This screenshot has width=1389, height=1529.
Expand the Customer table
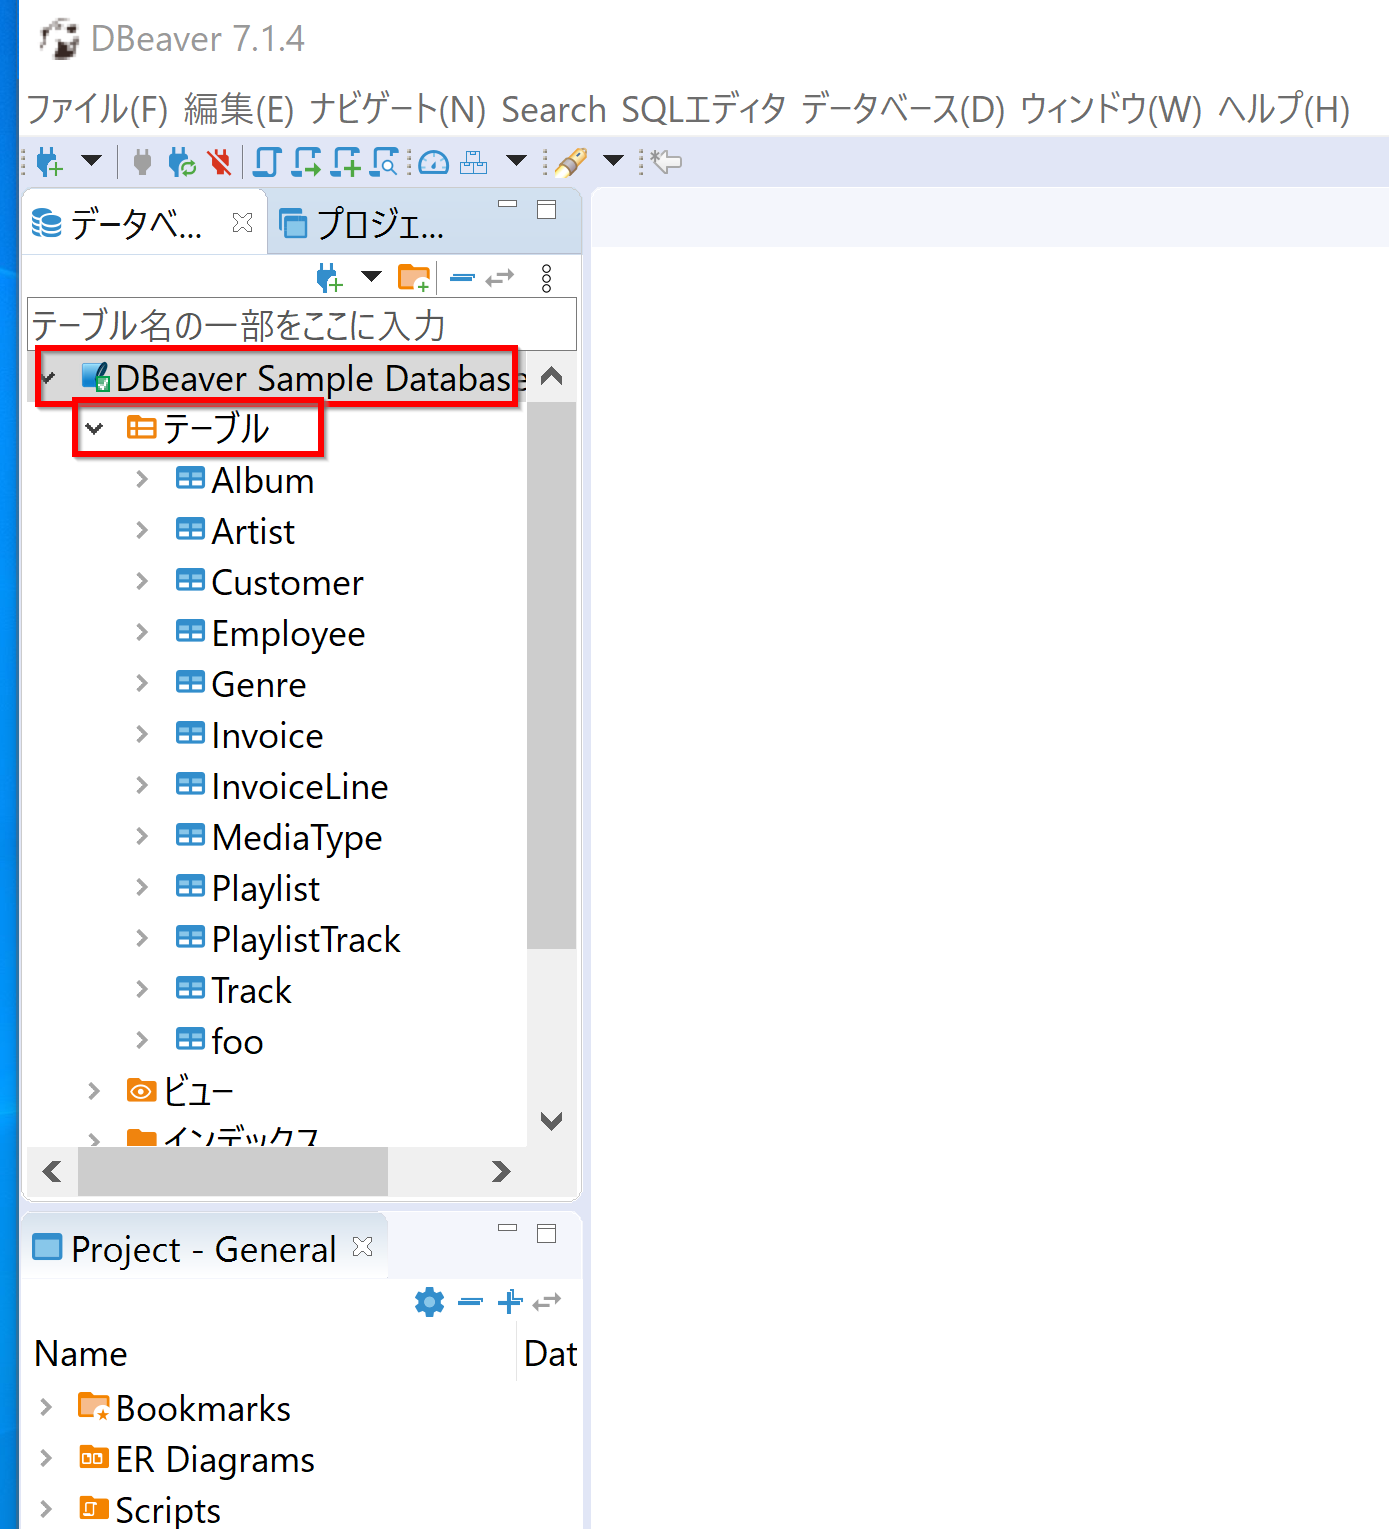point(142,581)
